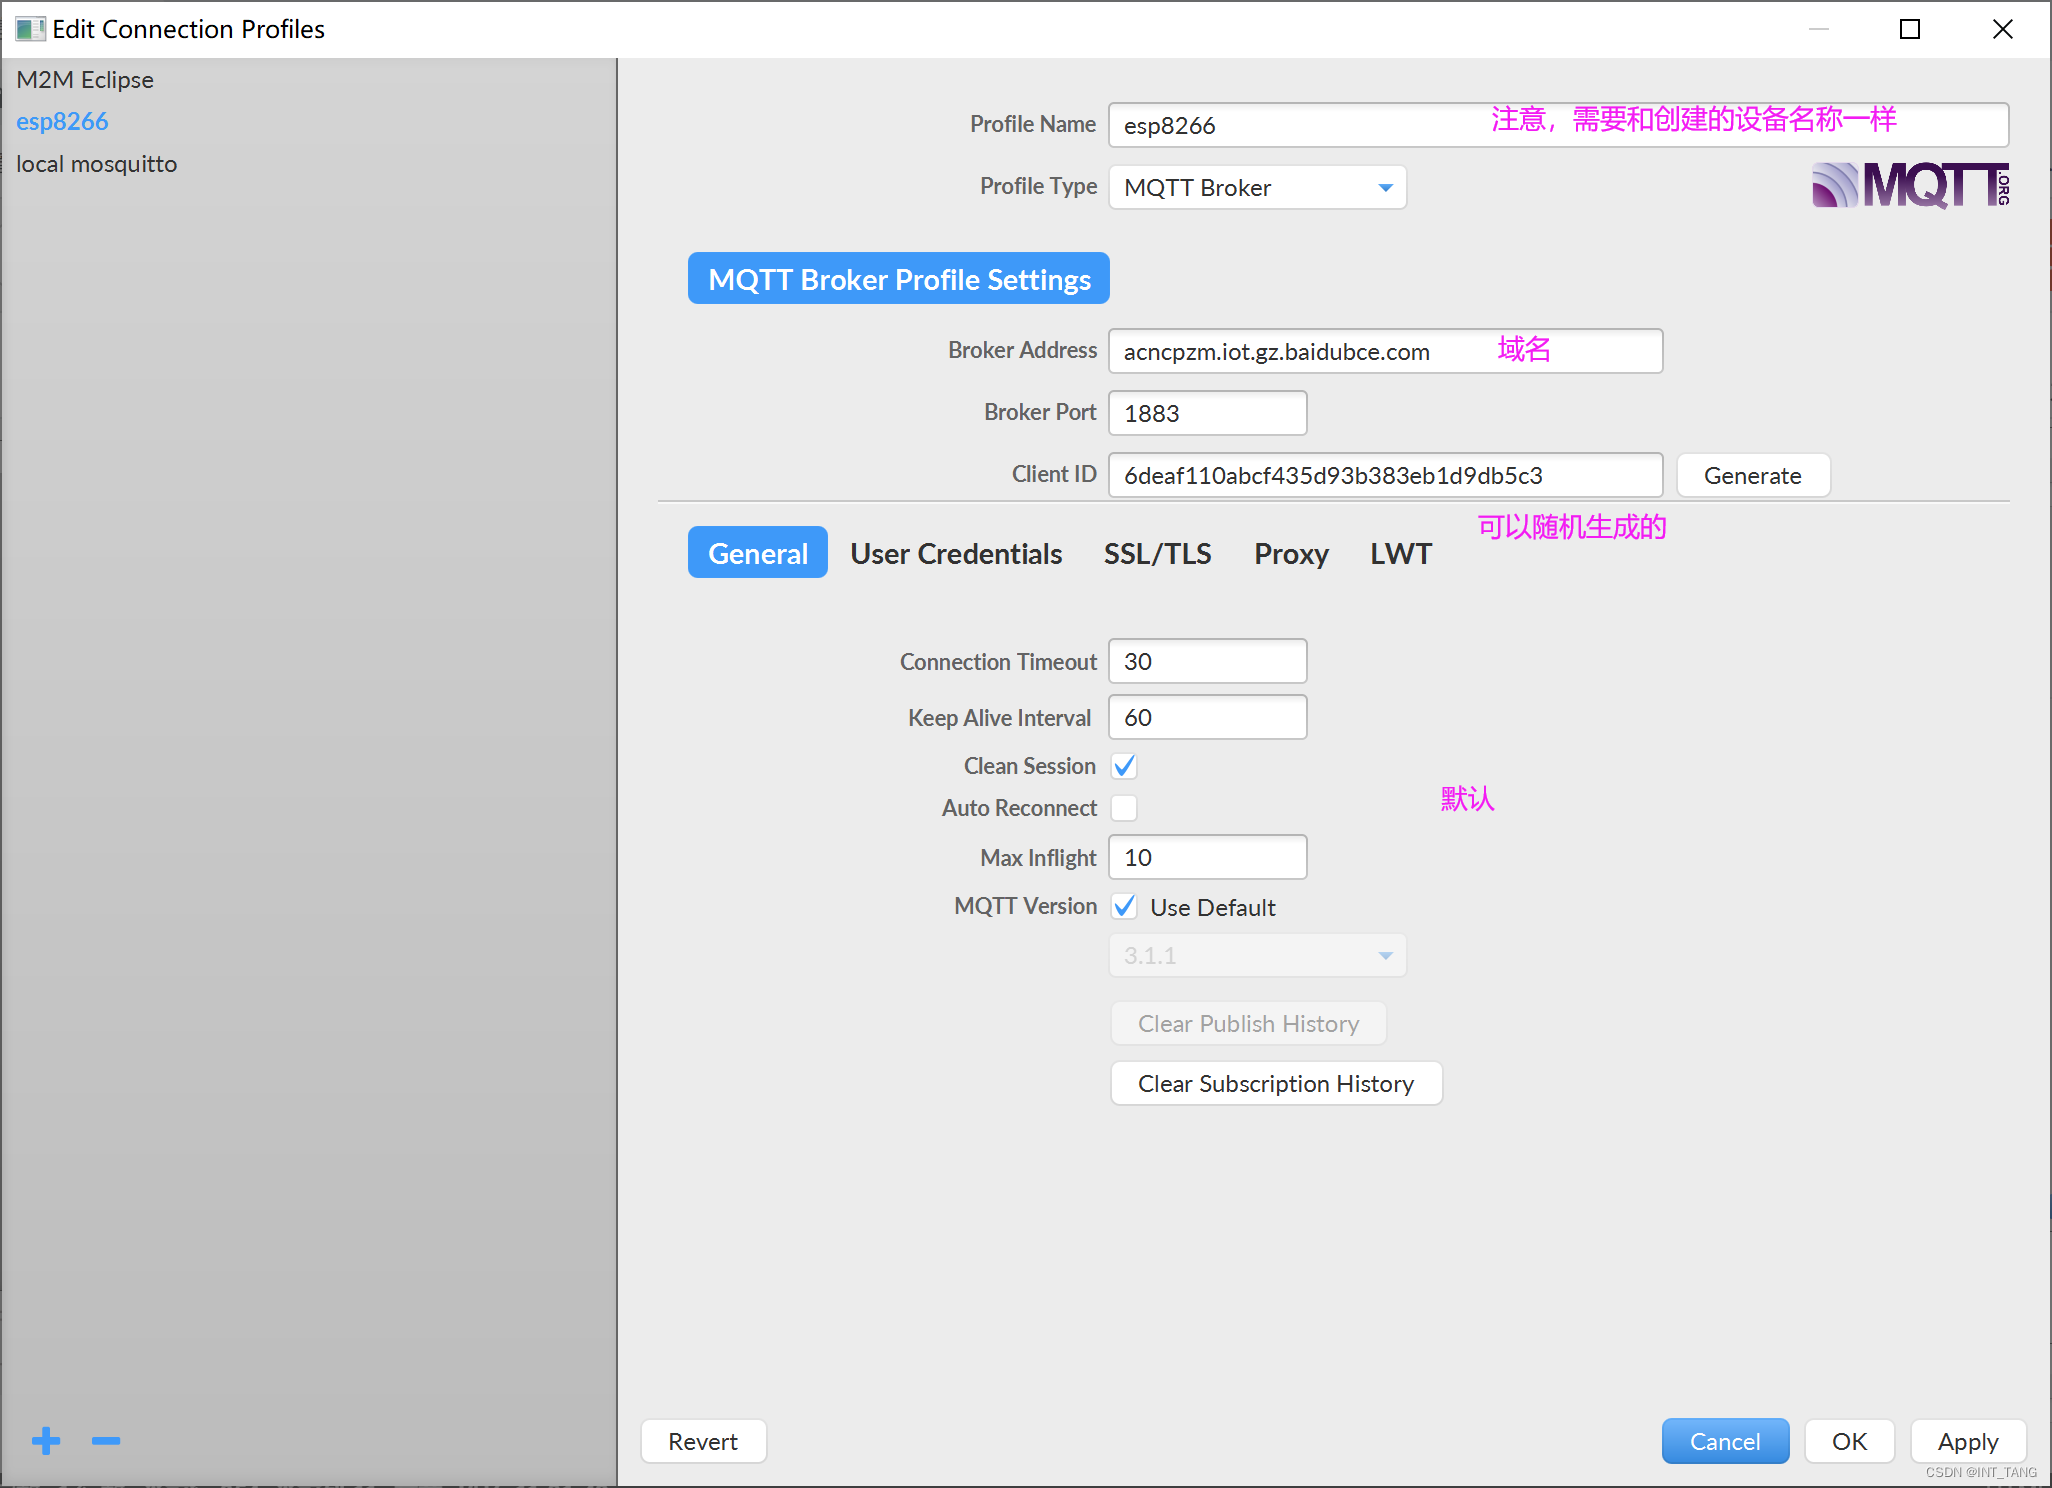Image resolution: width=2052 pixels, height=1488 pixels.
Task: Click the remove profile minus icon
Action: [107, 1440]
